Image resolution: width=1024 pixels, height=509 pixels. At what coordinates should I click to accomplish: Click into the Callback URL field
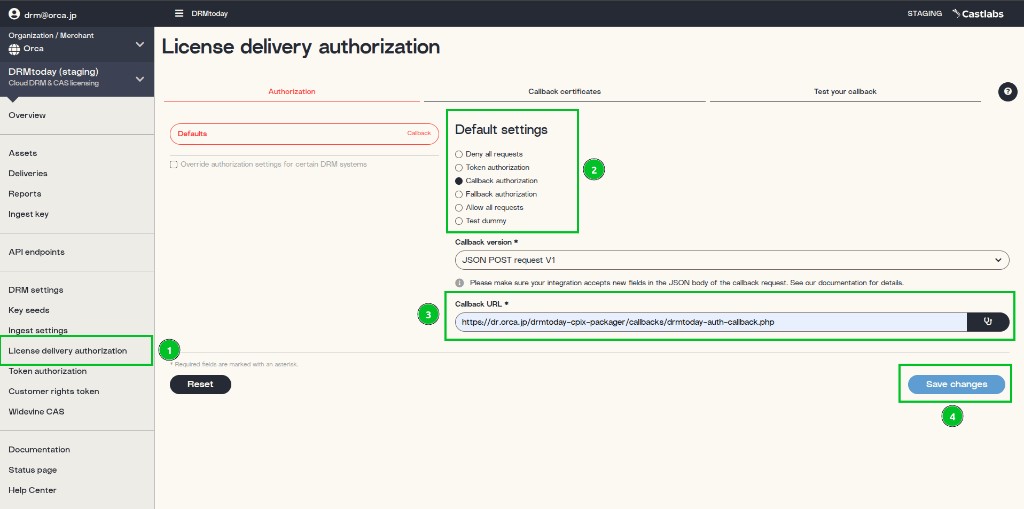[x=711, y=321]
